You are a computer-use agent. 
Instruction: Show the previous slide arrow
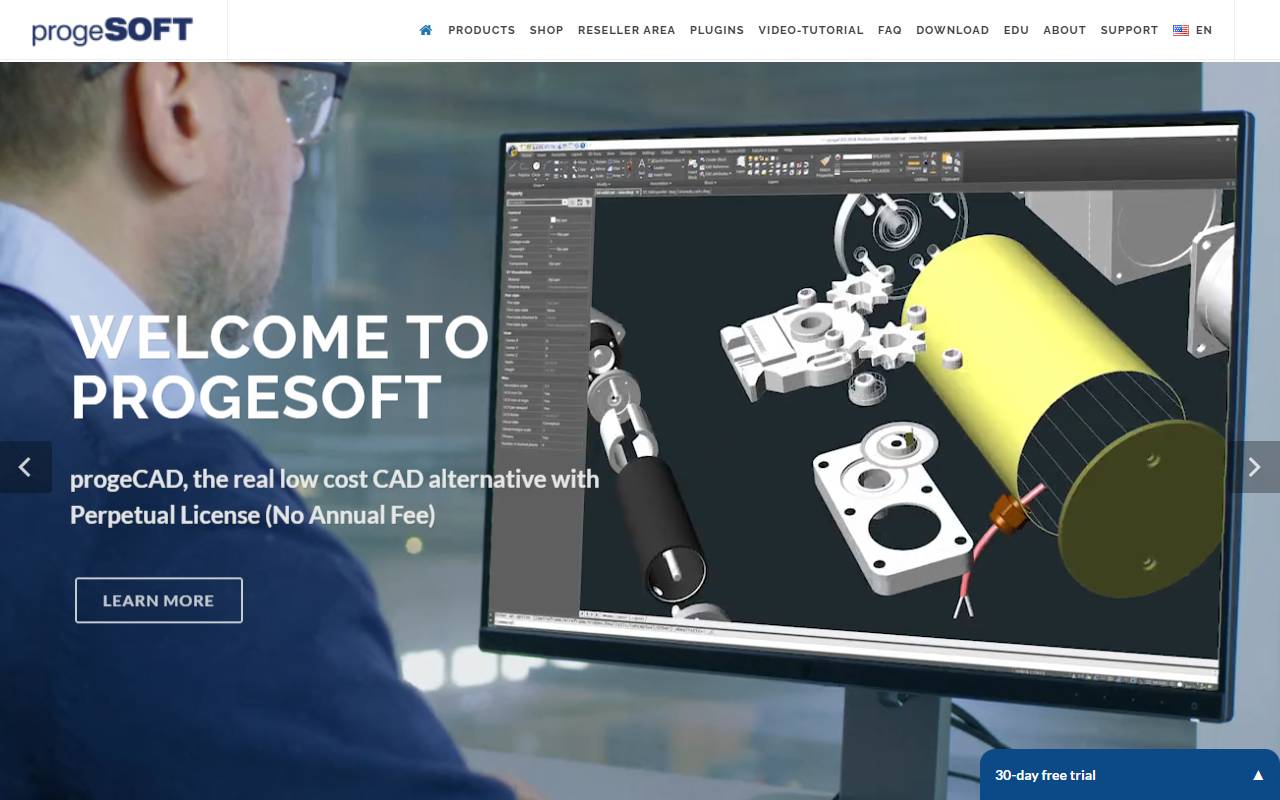[x=26, y=467]
